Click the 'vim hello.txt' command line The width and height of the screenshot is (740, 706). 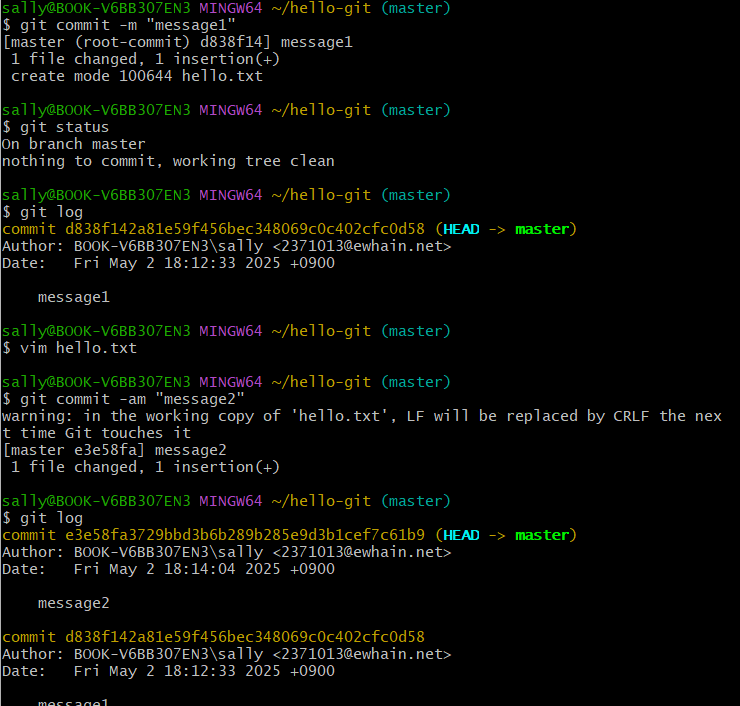[69, 348]
